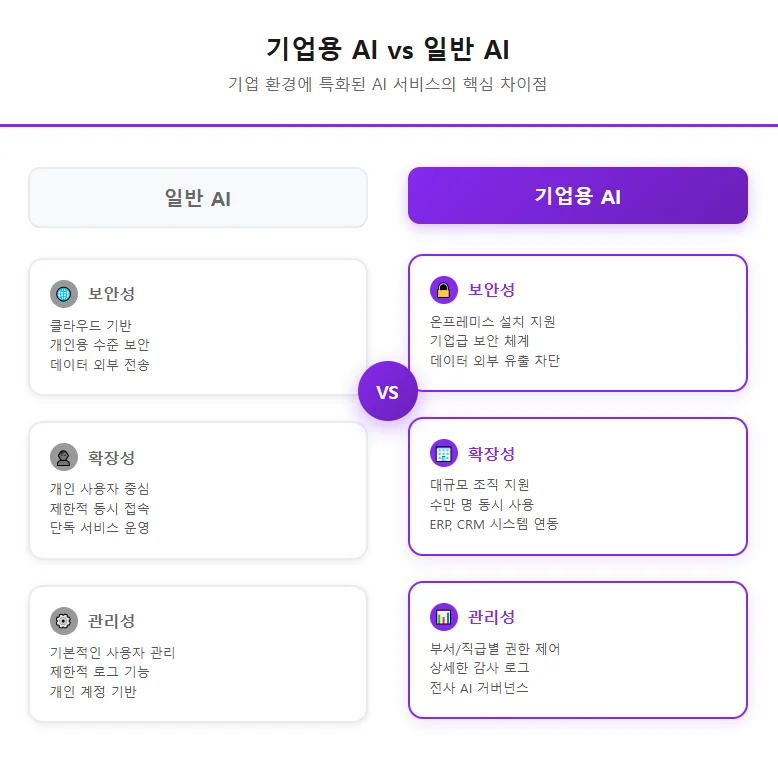This screenshot has height=762, width=778.
Task: Click the bar chart icon beside 관리성 in 기업용 AI
Action: point(444,617)
